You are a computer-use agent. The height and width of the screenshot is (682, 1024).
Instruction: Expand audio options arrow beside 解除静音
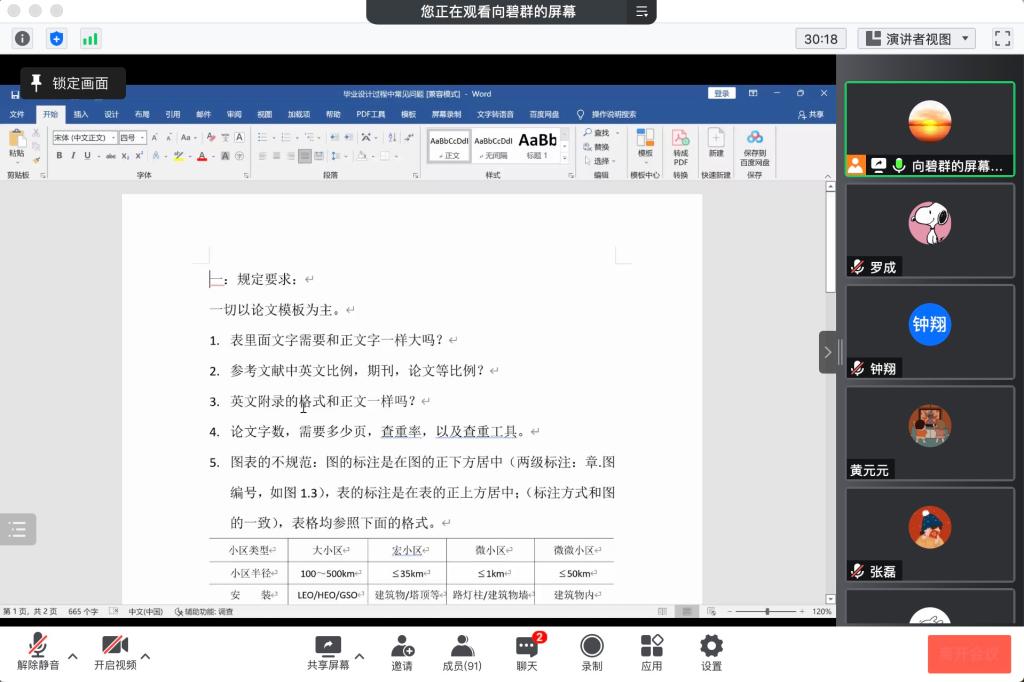pos(69,656)
